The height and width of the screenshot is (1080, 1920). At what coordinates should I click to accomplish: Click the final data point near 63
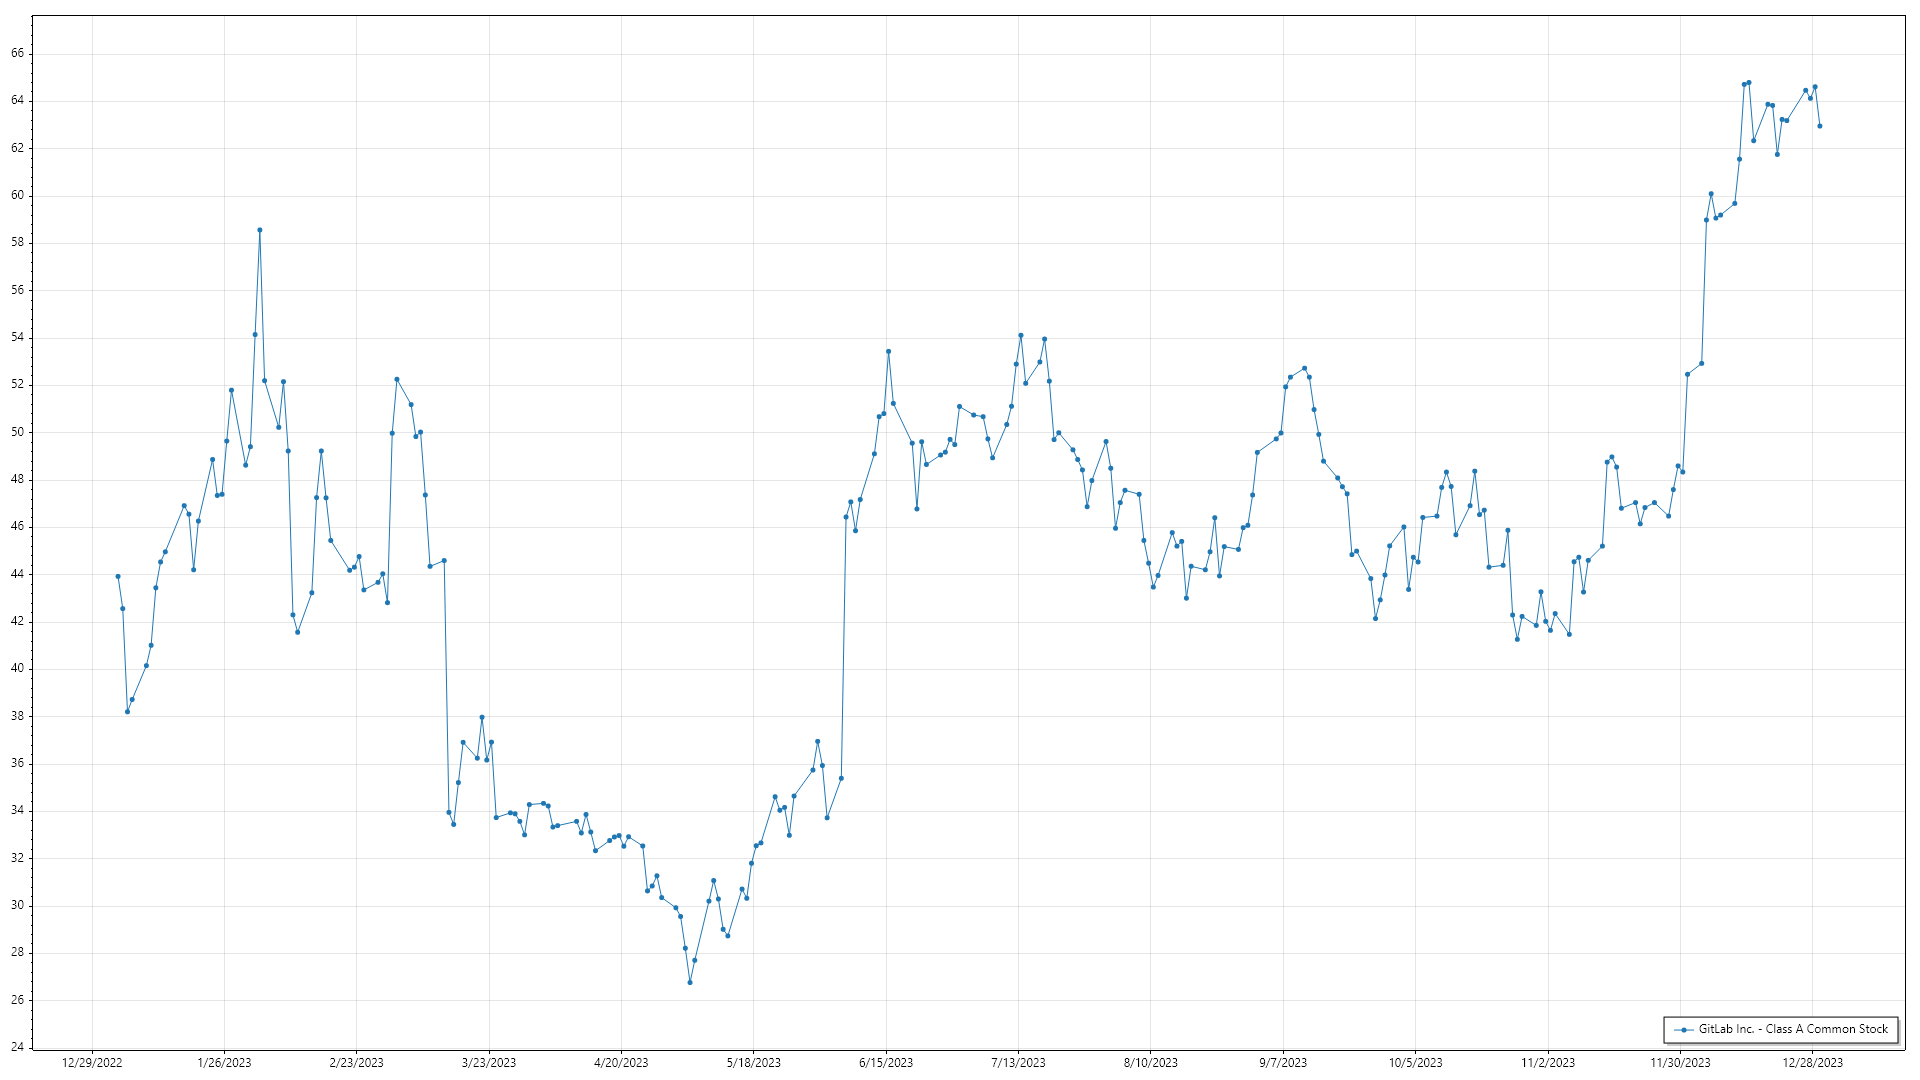point(1820,126)
